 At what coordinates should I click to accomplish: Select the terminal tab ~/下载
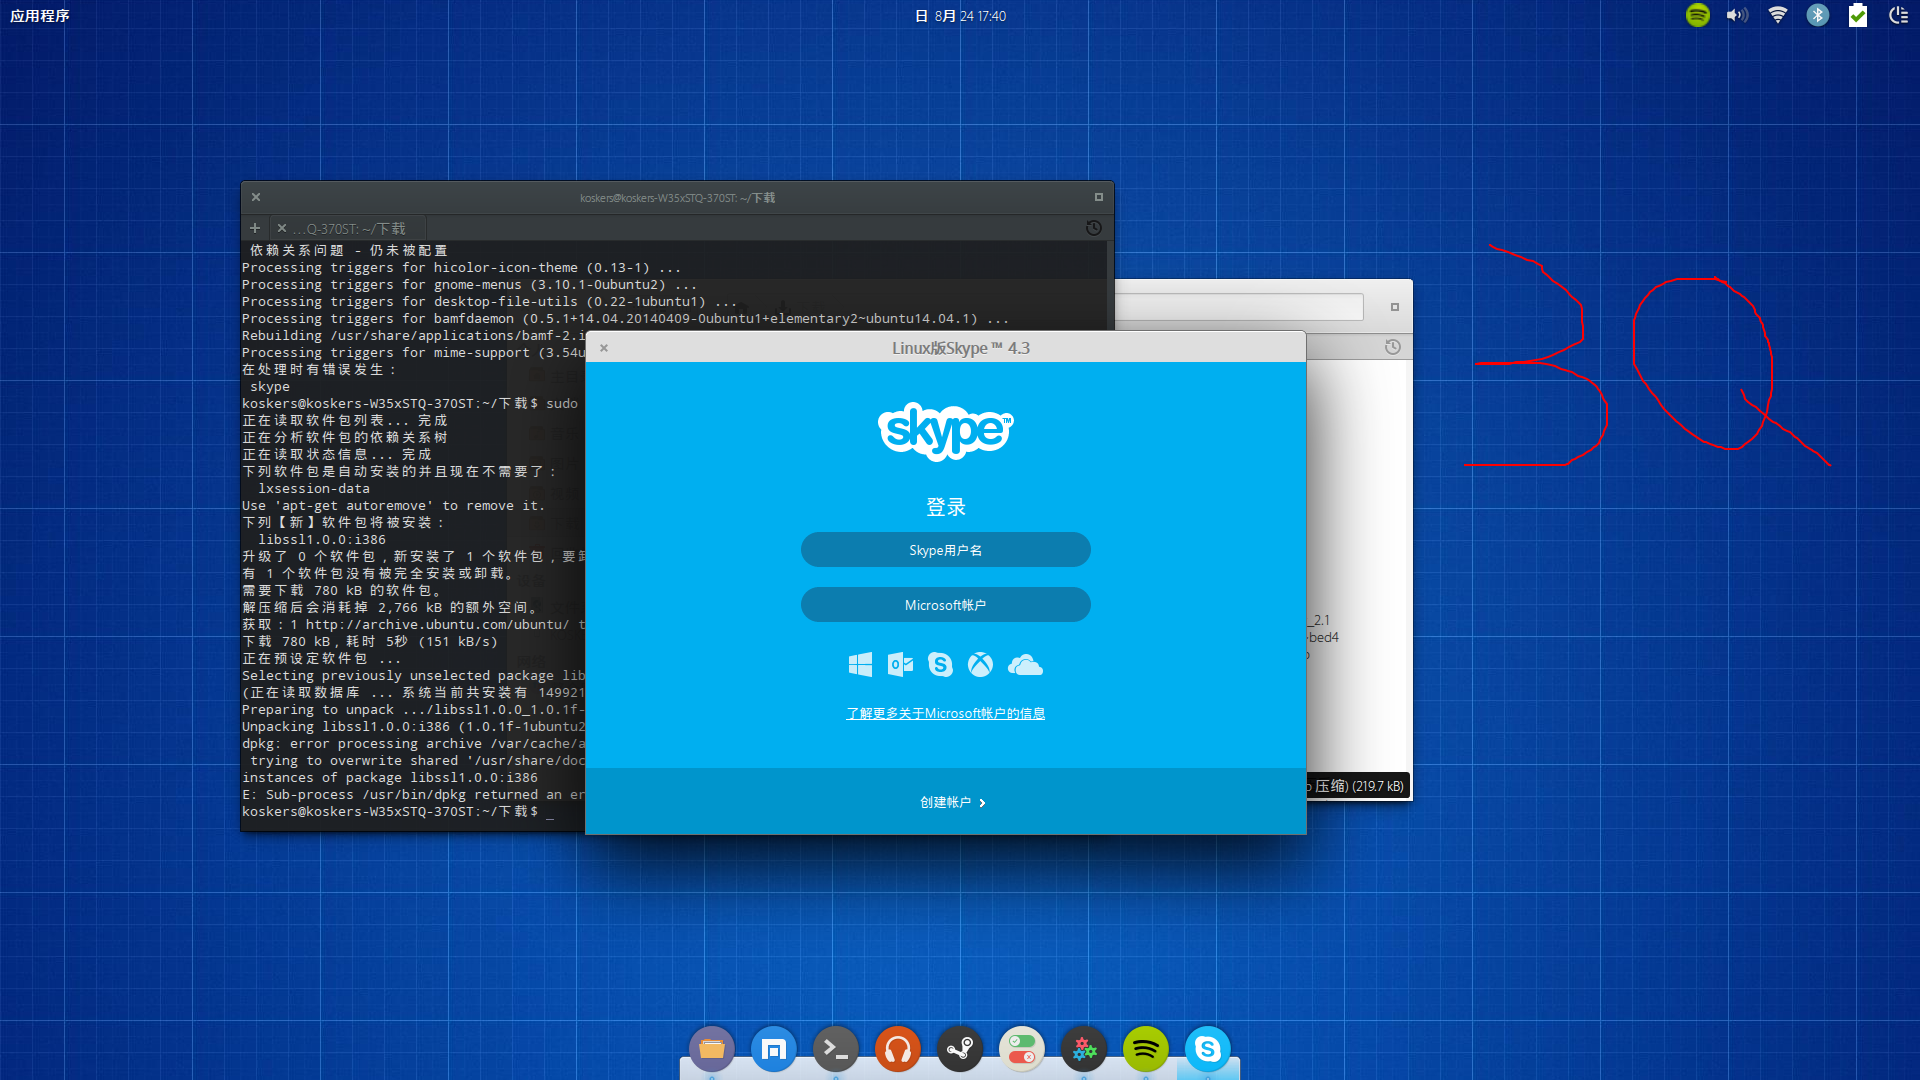(x=349, y=228)
